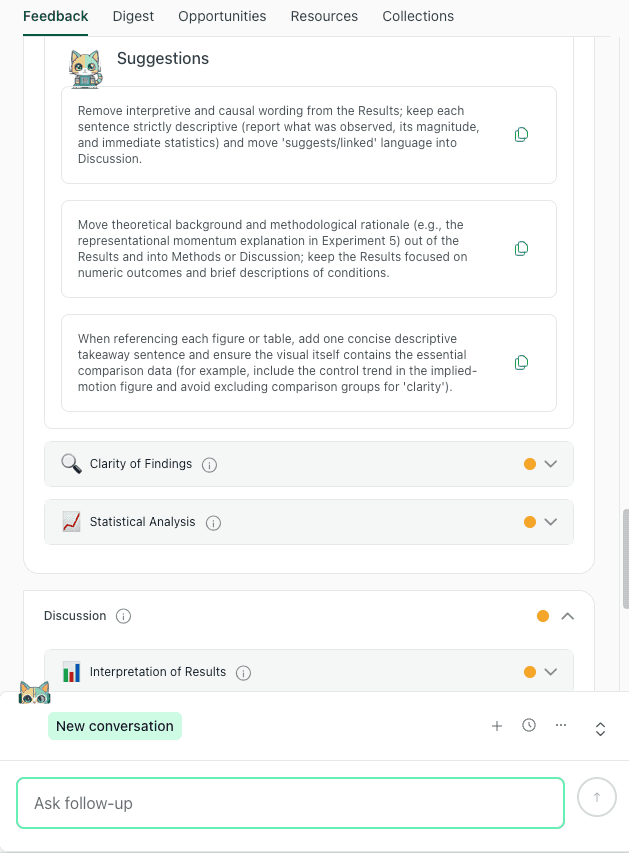Switch to the Digest tab

point(134,16)
